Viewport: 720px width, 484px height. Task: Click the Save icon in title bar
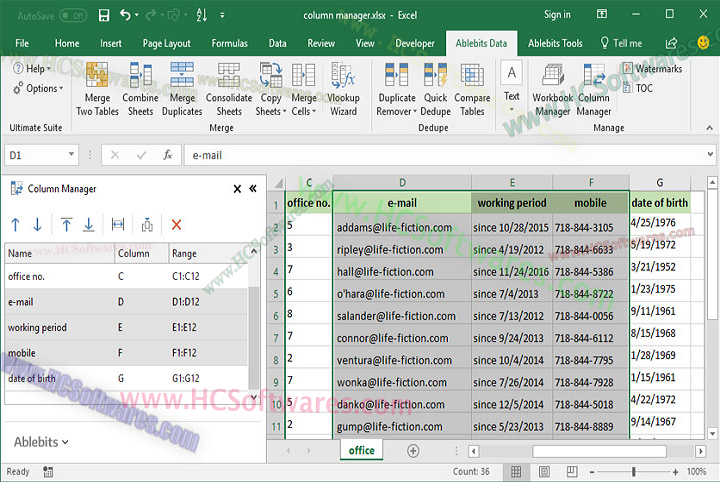point(104,16)
